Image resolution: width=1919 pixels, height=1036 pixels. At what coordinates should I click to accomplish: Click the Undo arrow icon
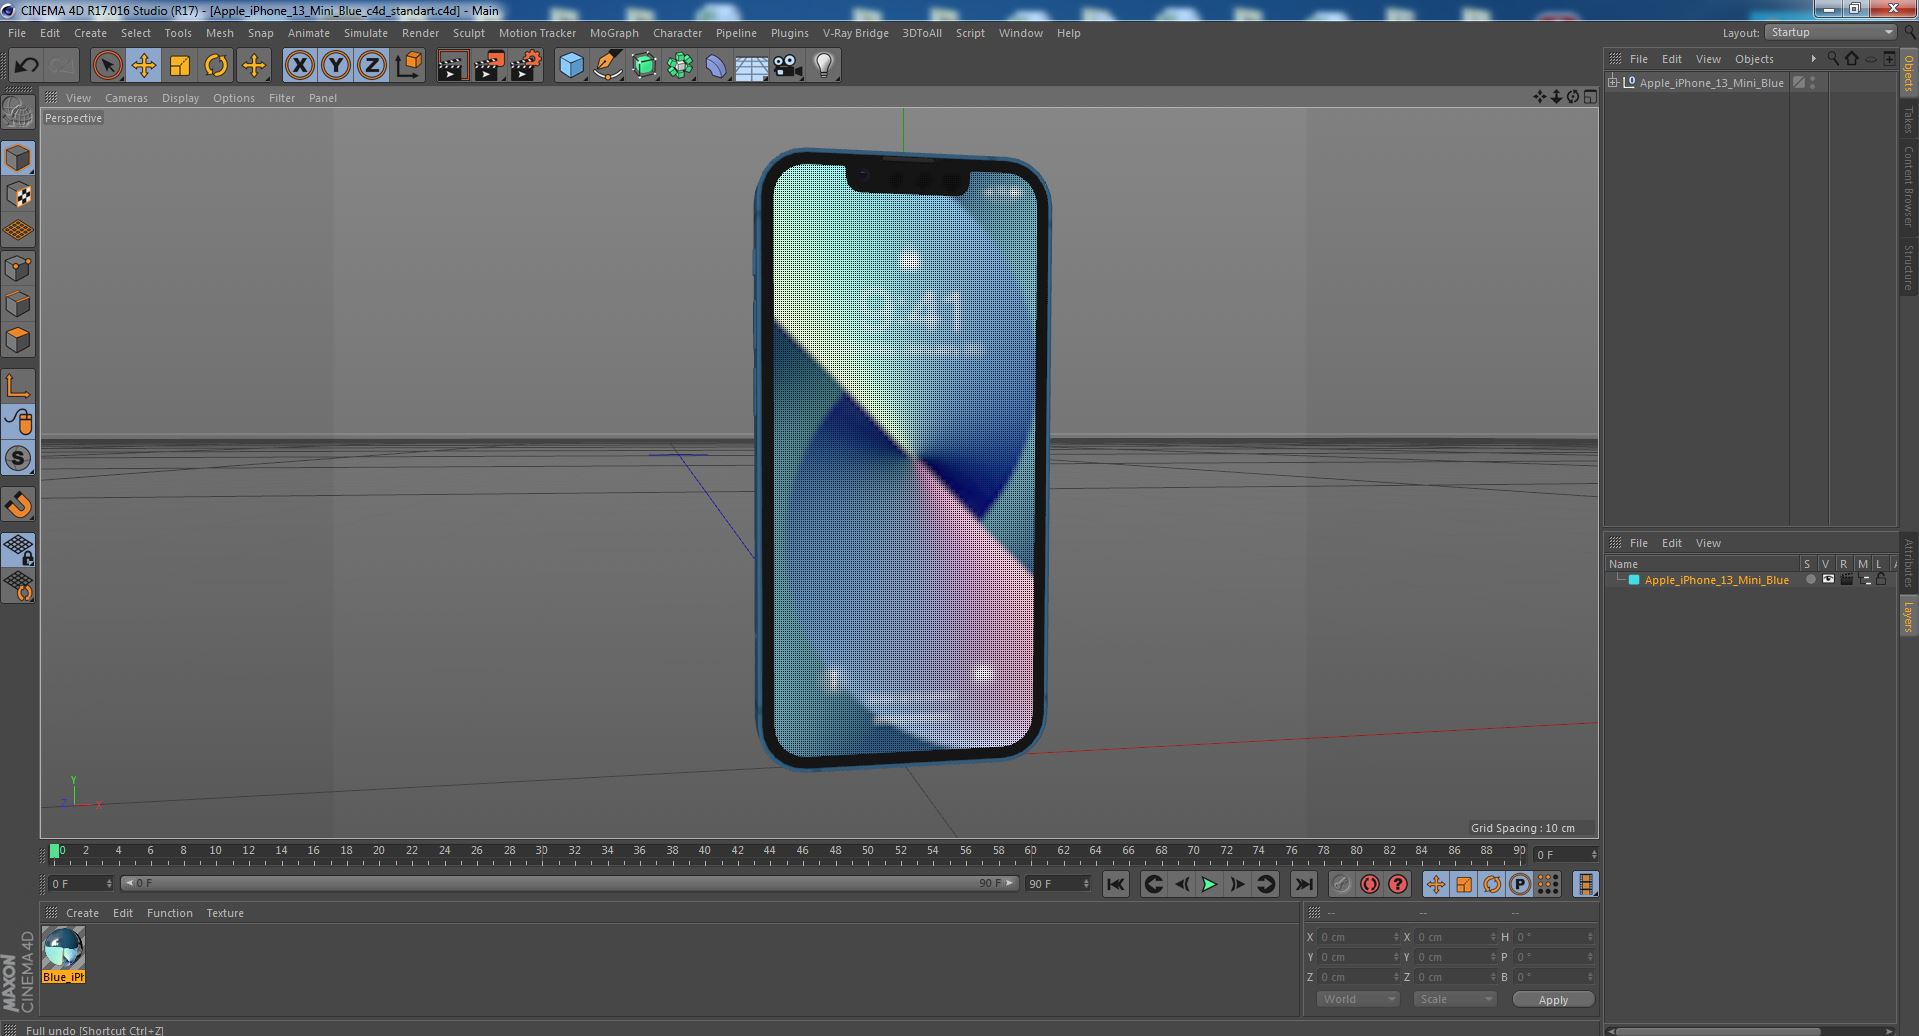[x=26, y=66]
